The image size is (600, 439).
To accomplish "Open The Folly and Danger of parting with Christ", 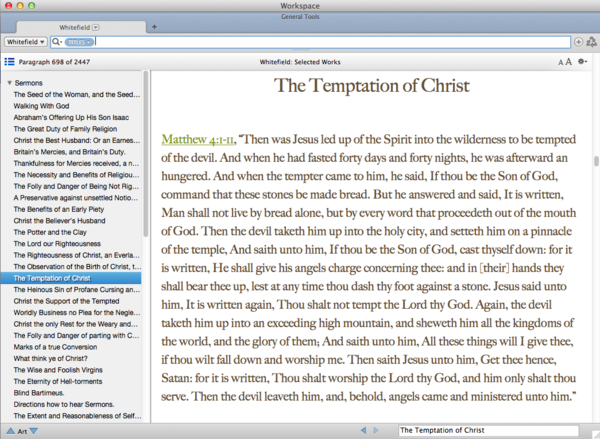I will (77, 336).
